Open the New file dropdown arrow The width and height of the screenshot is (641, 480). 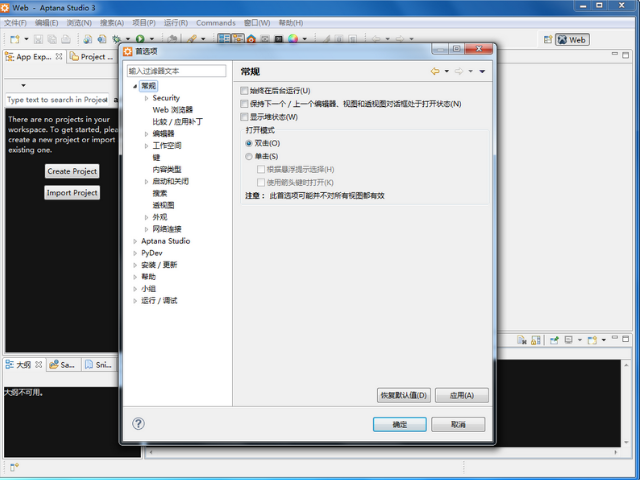pos(26,39)
